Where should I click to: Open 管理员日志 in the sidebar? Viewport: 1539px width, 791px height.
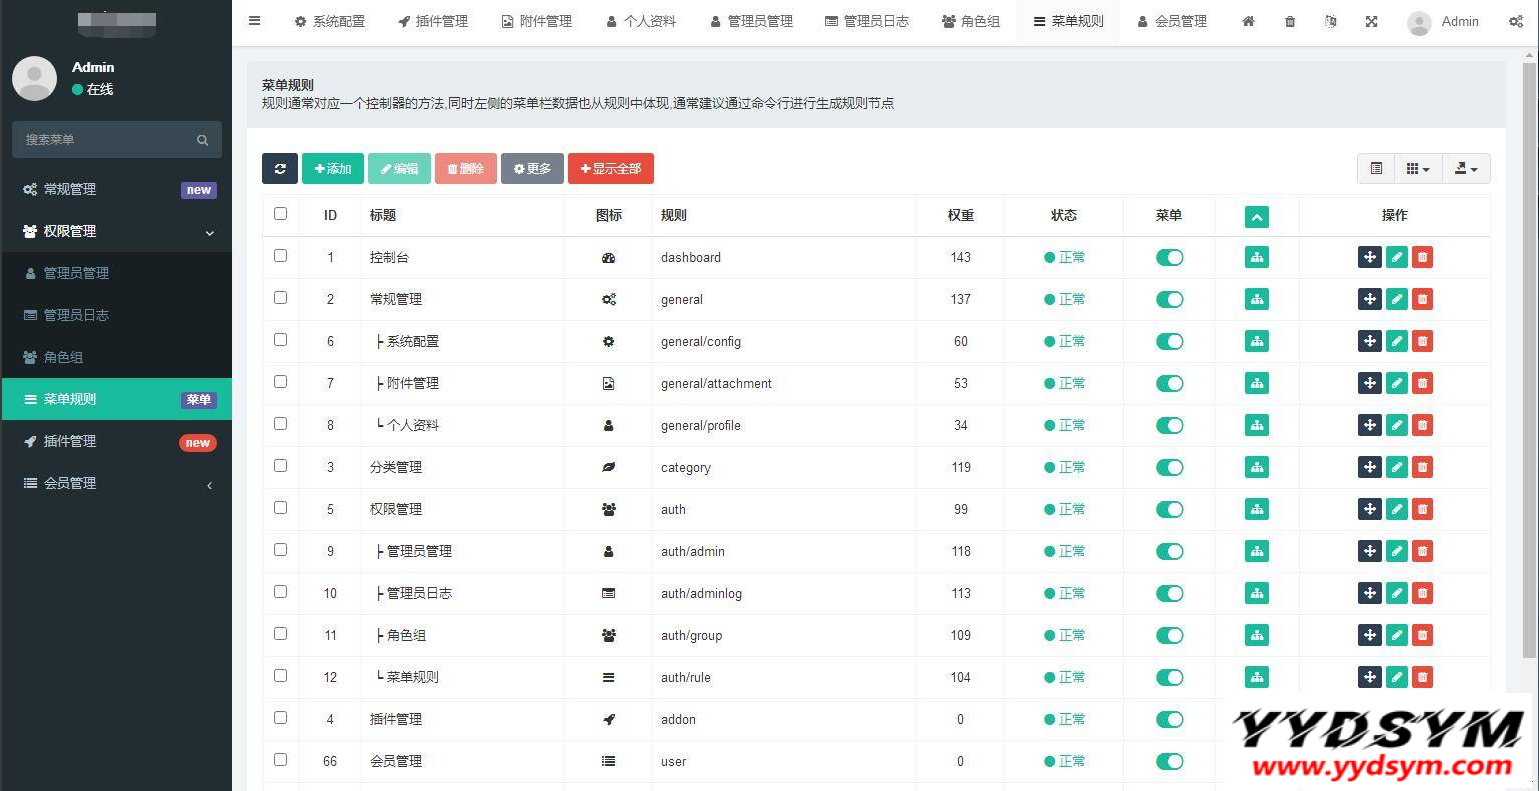[x=76, y=315]
